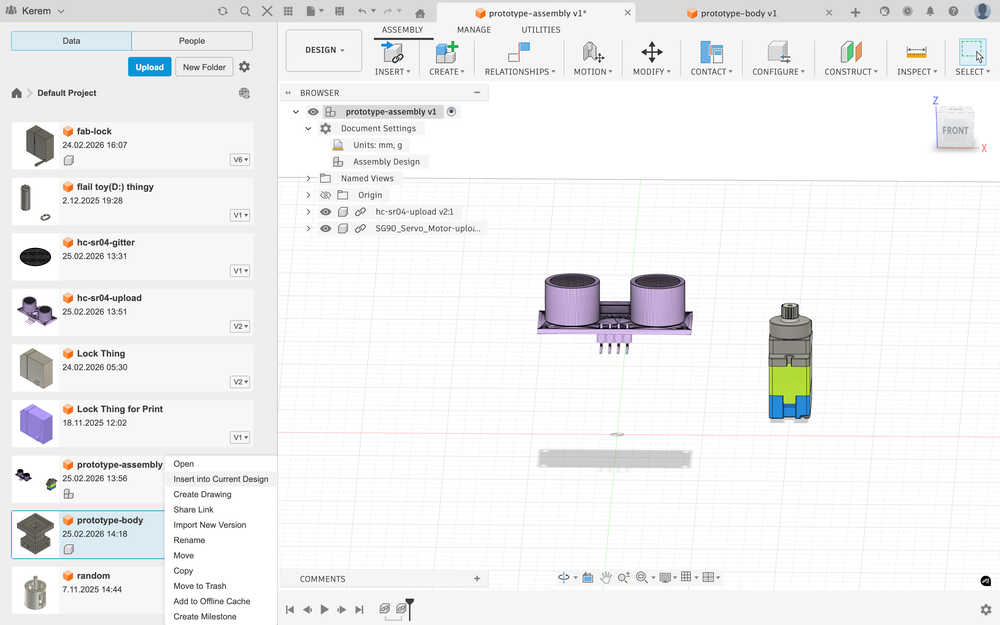Click the Insert tool icon
This screenshot has height=625, width=1000.
coord(392,52)
